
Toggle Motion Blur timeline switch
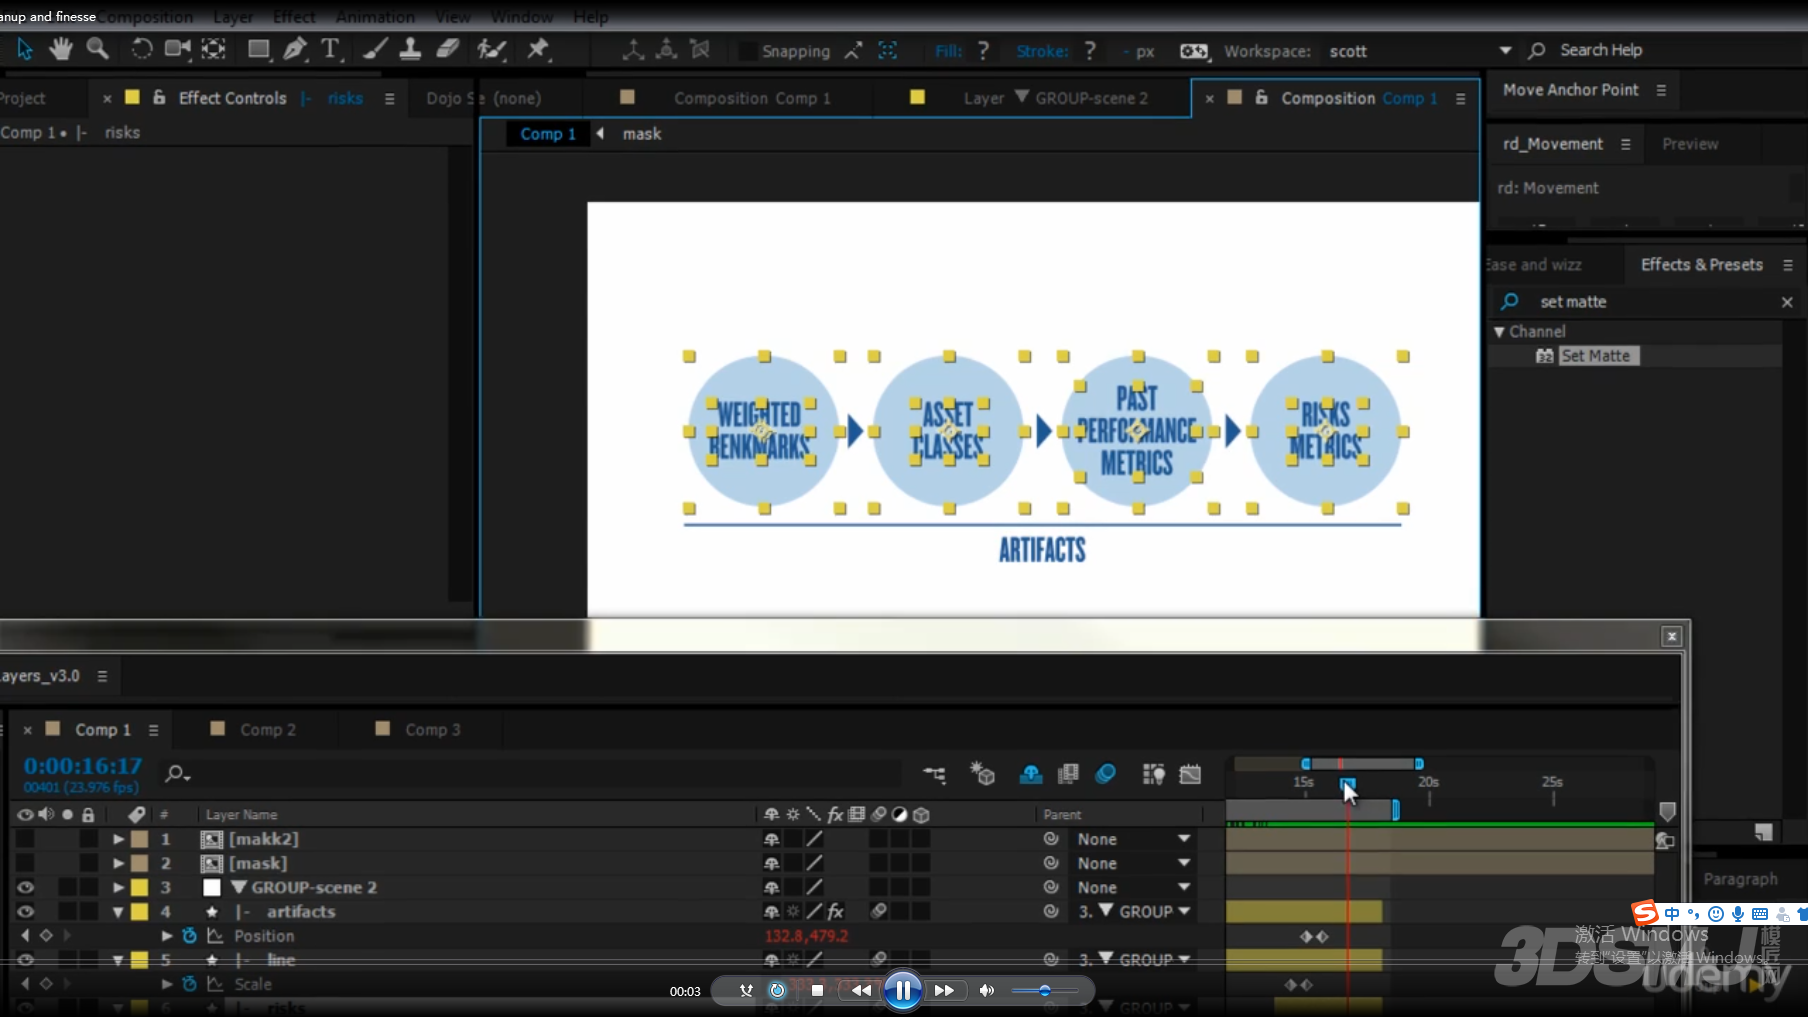point(1105,774)
